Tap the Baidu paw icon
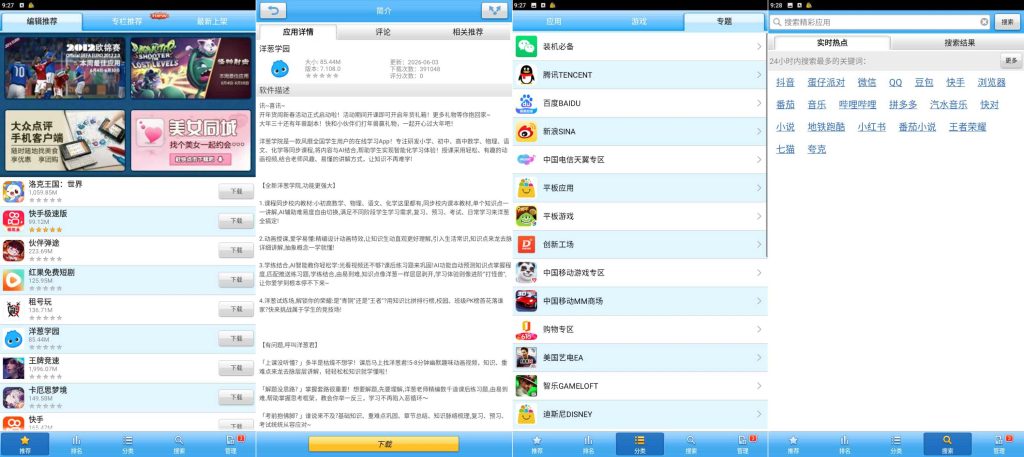Screen dimensions: 1024x457 point(526,103)
